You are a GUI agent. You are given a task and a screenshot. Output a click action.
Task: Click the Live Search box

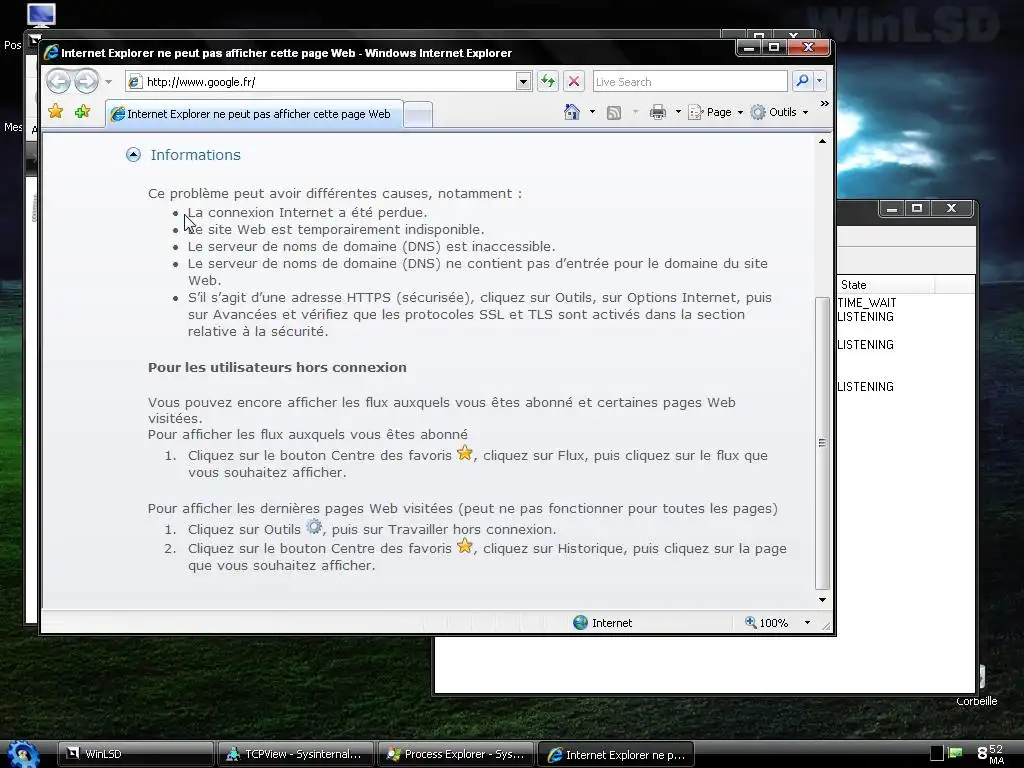pos(690,82)
